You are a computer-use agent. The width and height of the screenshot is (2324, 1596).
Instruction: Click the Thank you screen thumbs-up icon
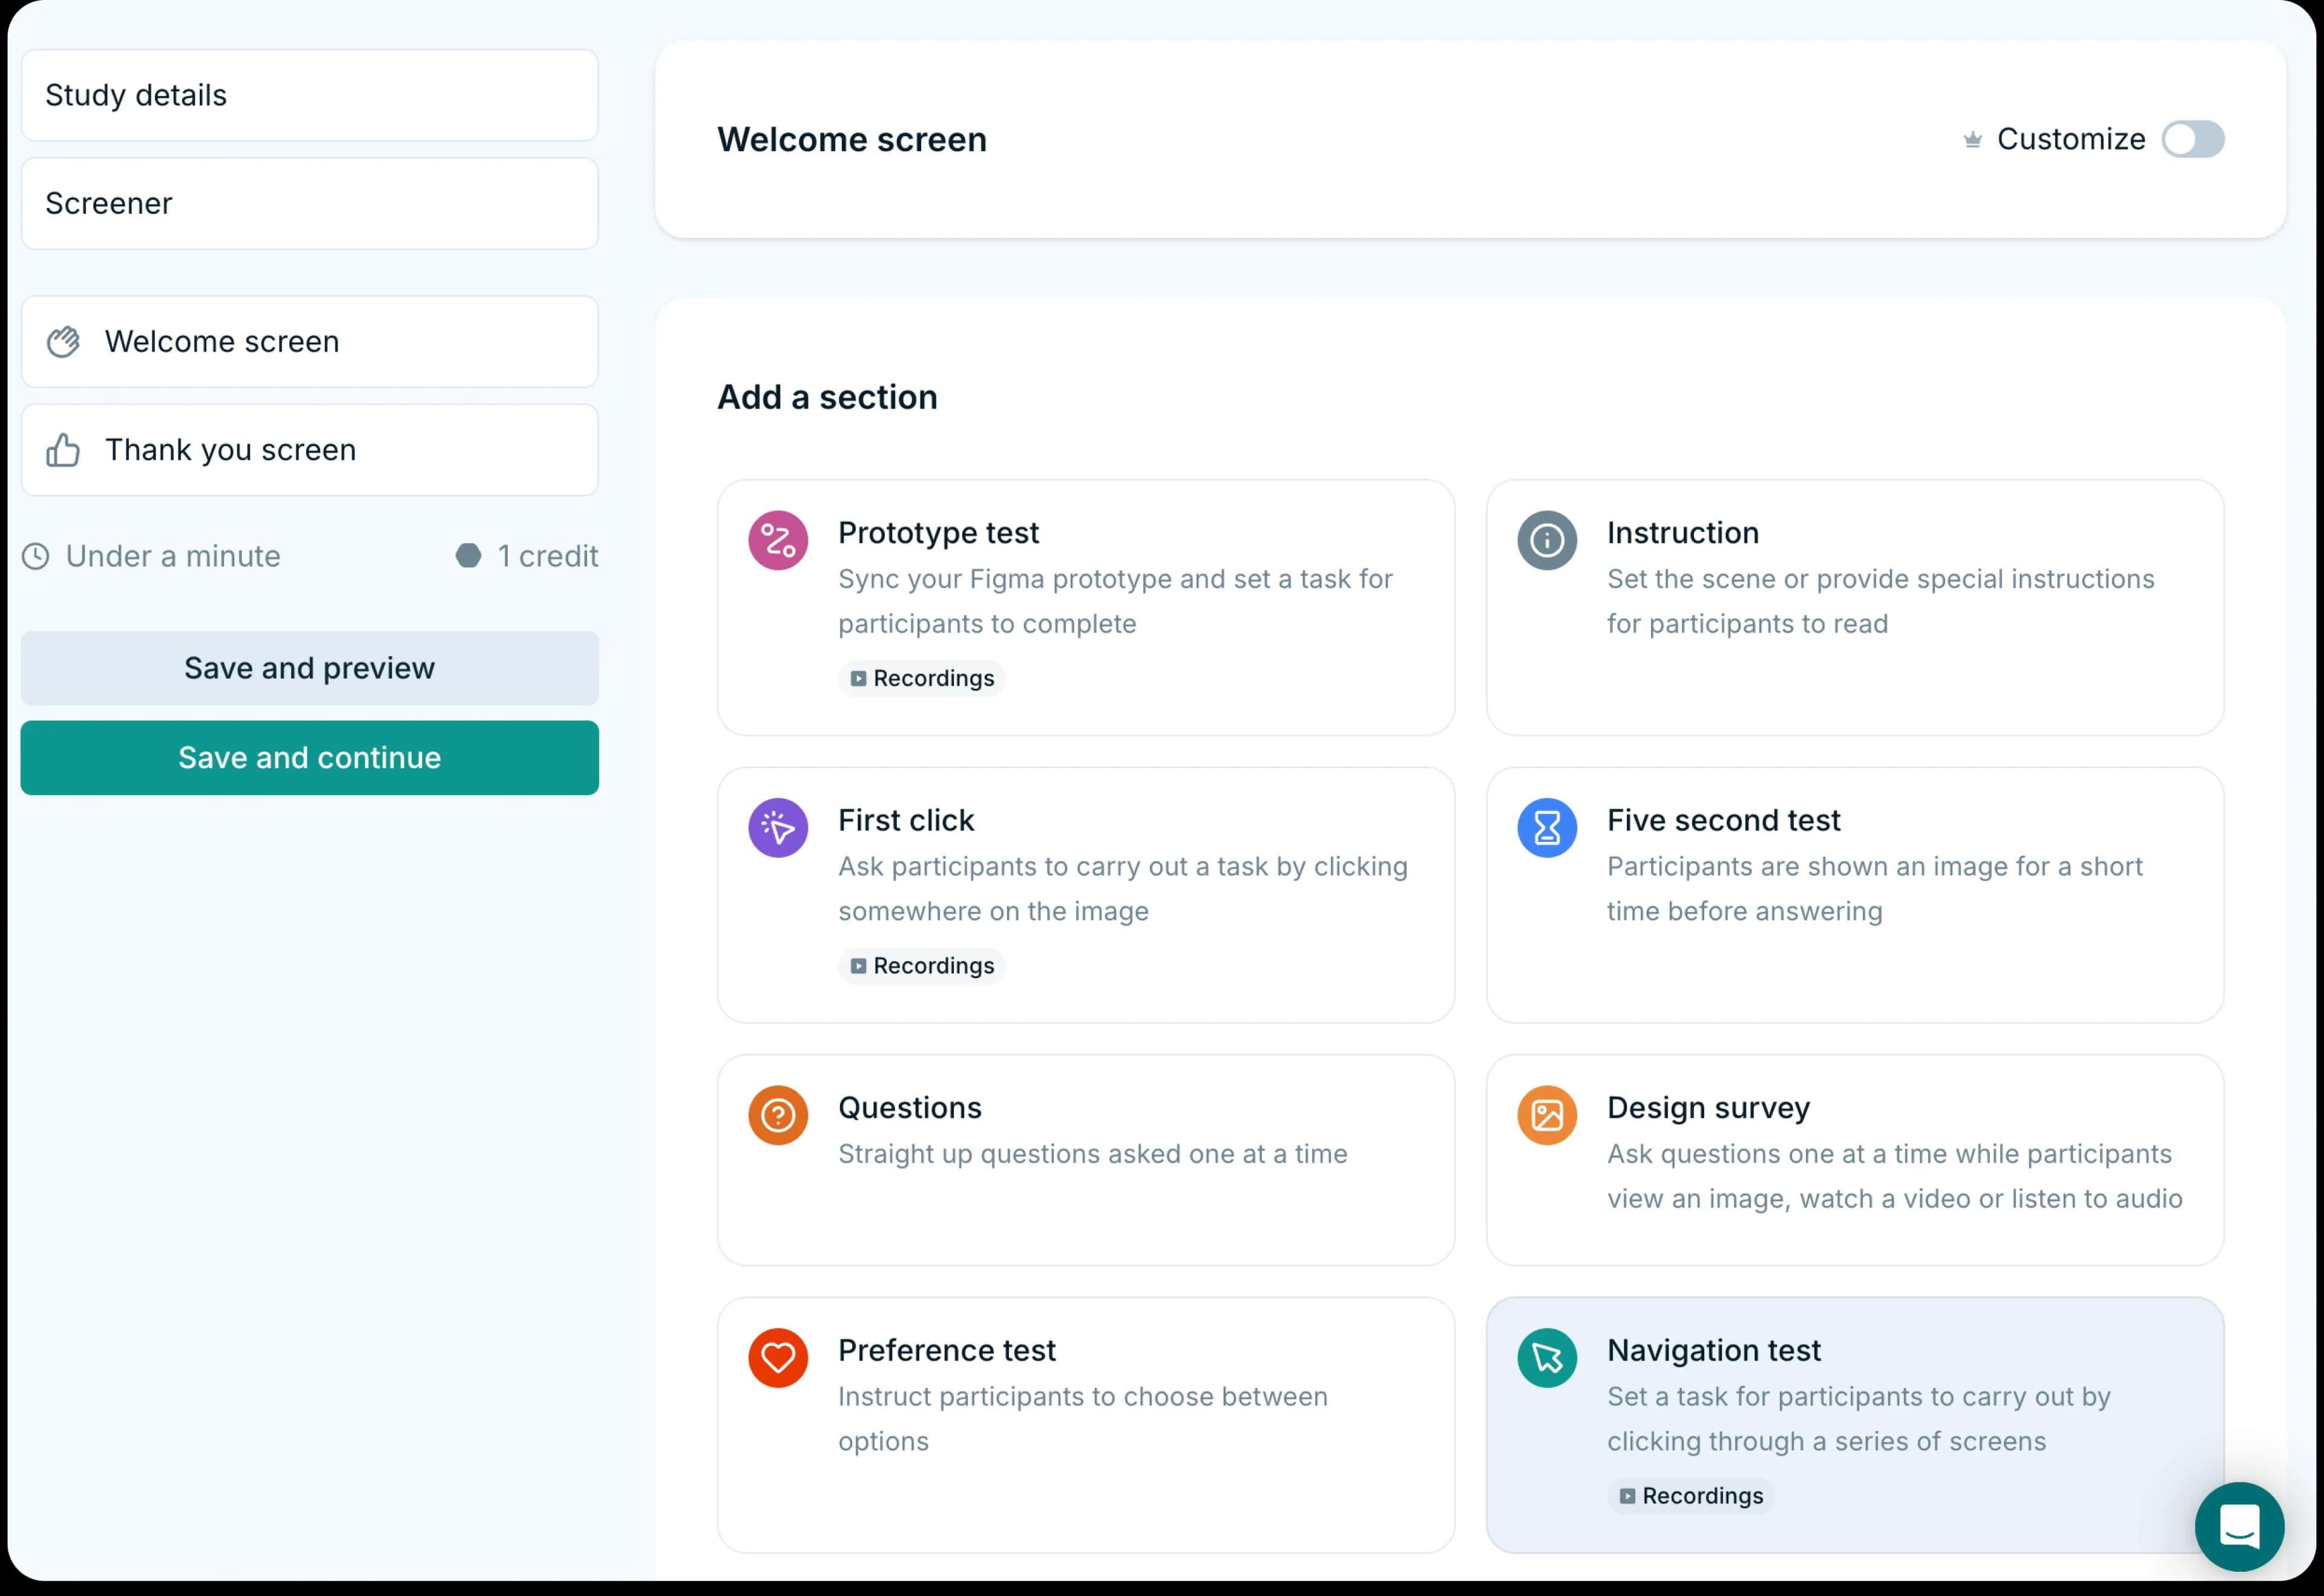(x=63, y=449)
